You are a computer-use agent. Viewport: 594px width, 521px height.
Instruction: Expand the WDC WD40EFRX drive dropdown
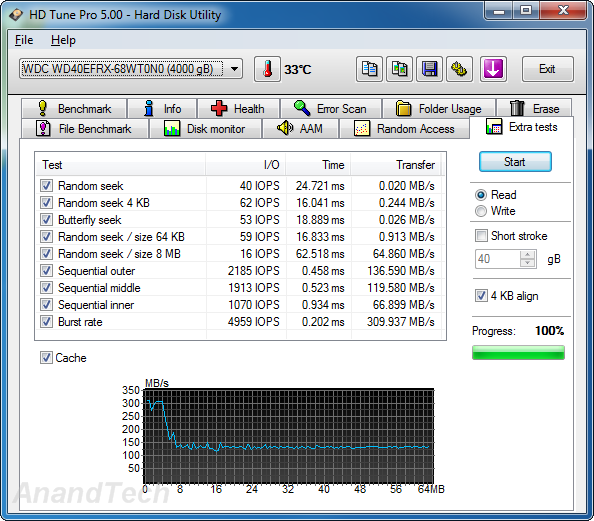[x=234, y=69]
